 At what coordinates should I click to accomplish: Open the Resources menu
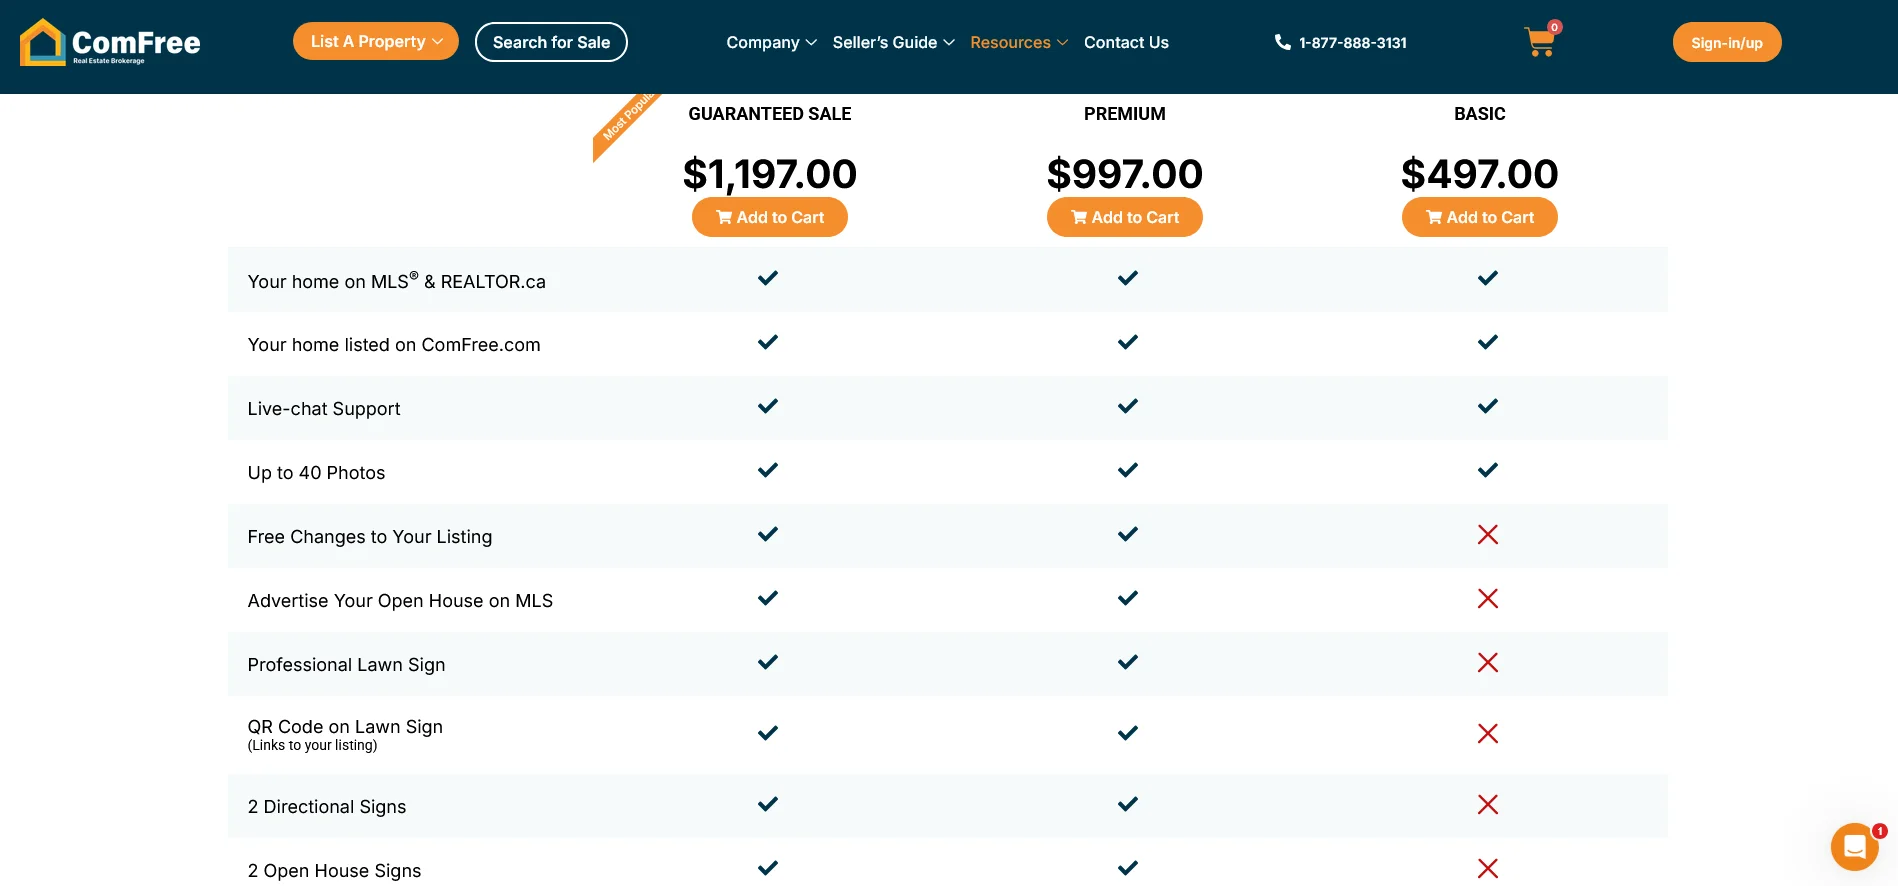tap(1018, 42)
